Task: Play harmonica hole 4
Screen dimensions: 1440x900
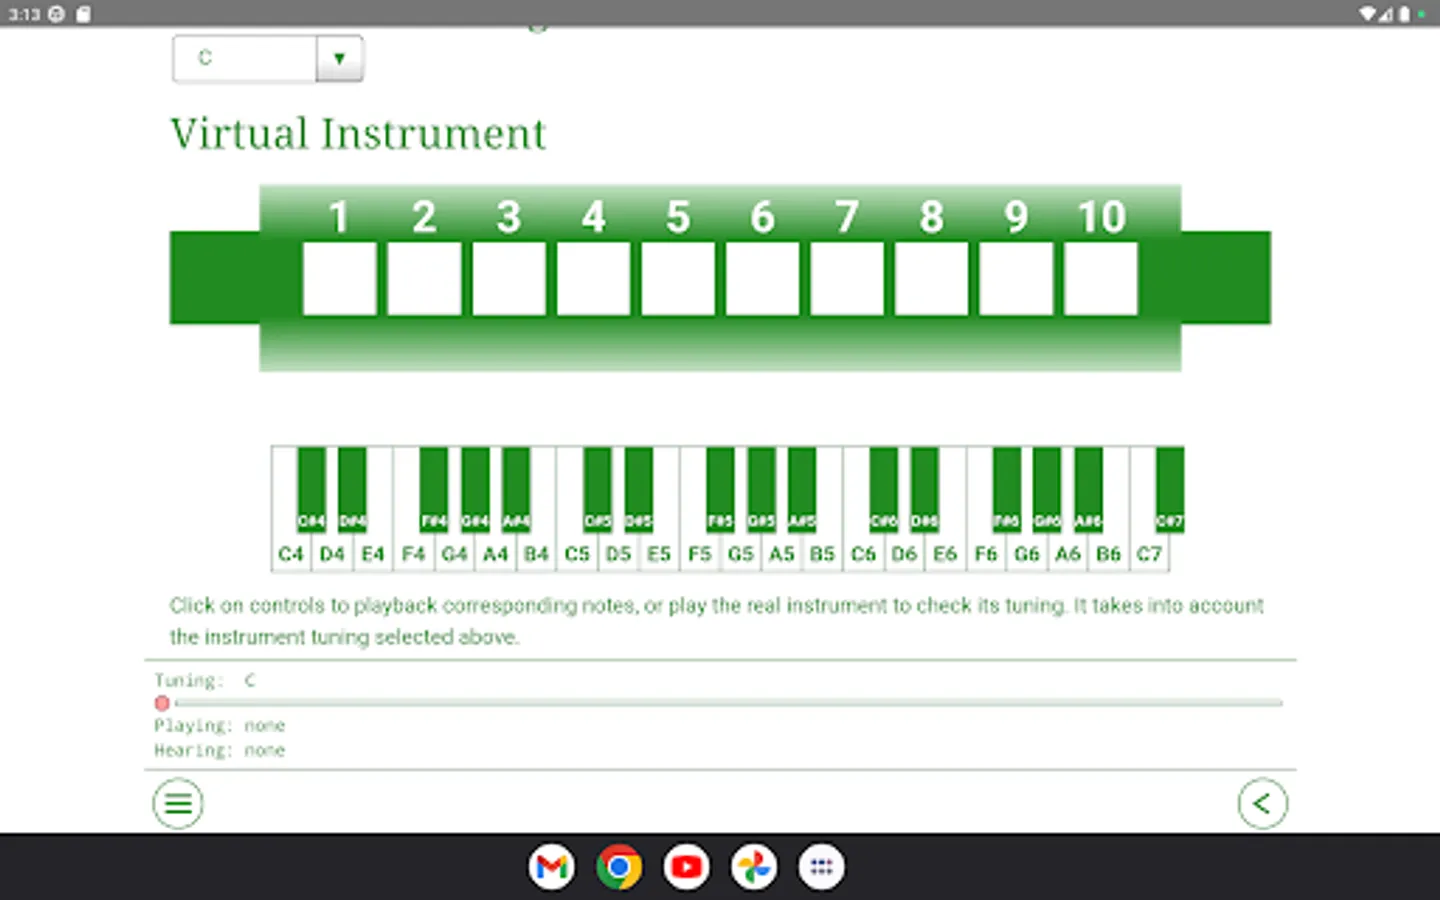Action: pos(593,279)
